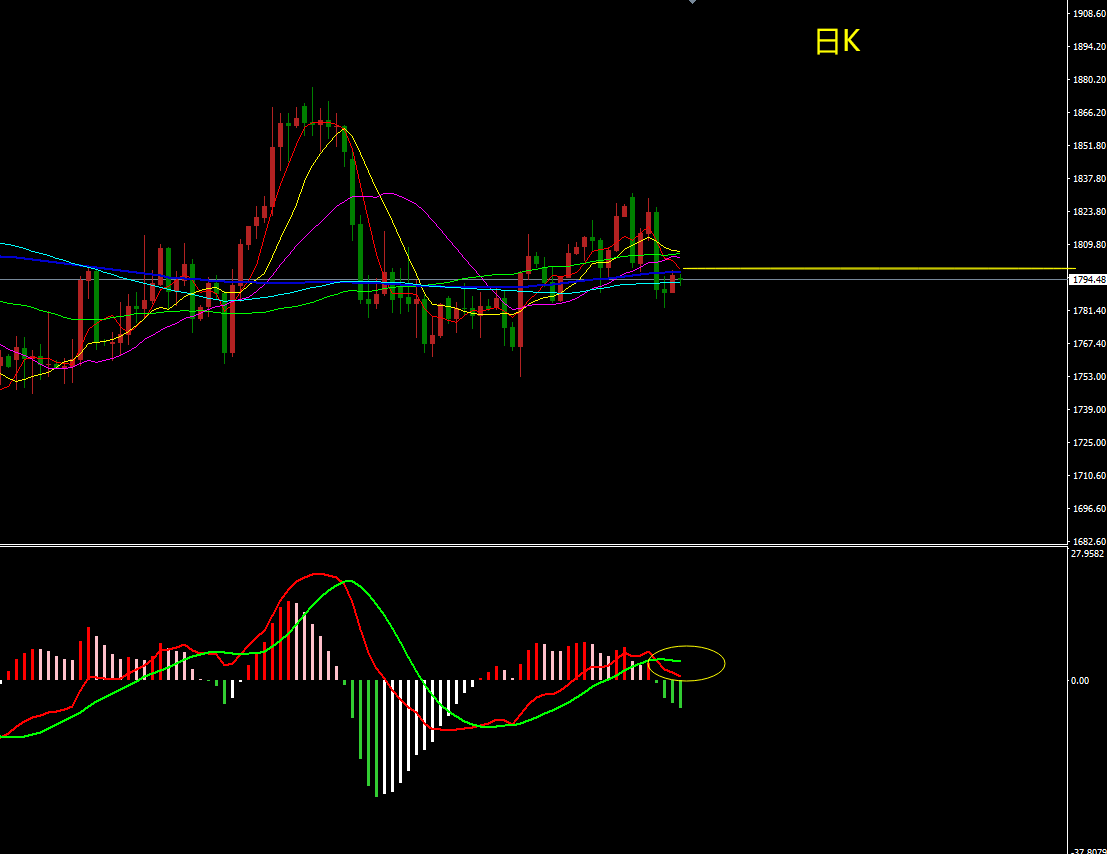Click the yellow 日K text label
The height and width of the screenshot is (854, 1107).
pyautogui.click(x=837, y=42)
